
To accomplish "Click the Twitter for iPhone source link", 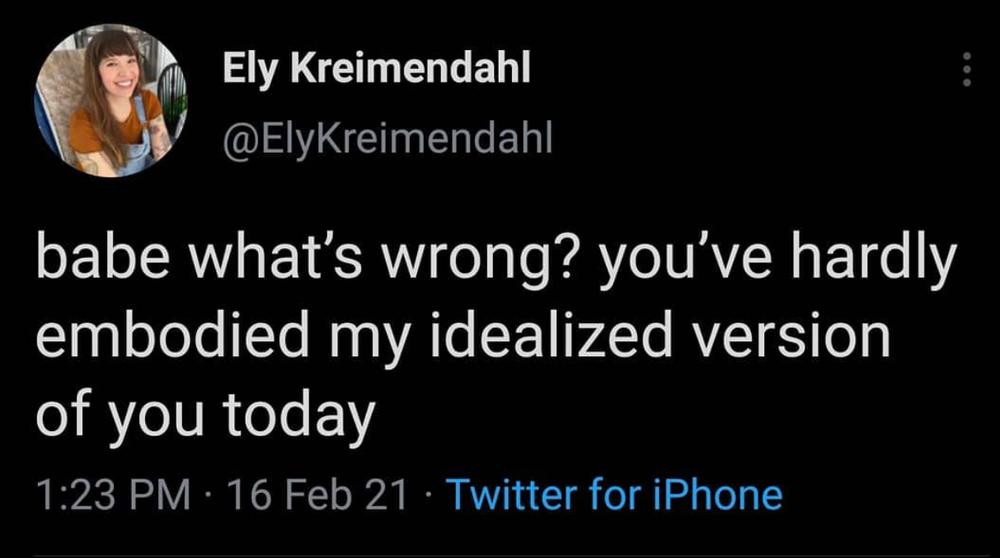I will pyautogui.click(x=614, y=494).
